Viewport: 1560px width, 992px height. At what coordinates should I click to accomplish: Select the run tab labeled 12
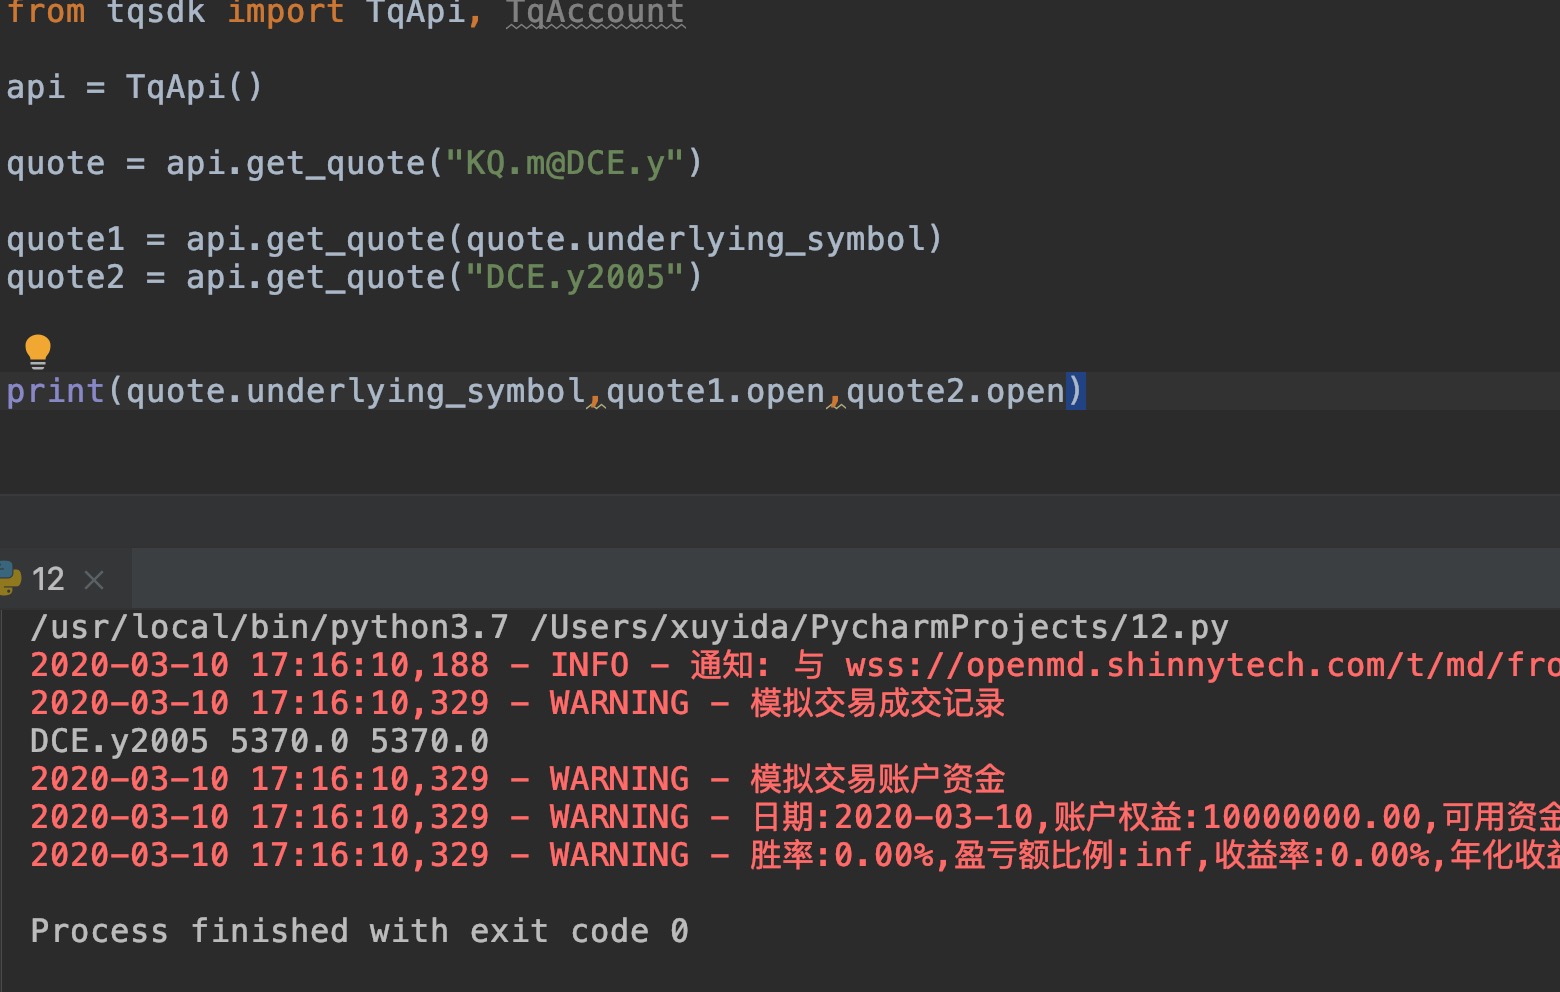coord(48,579)
